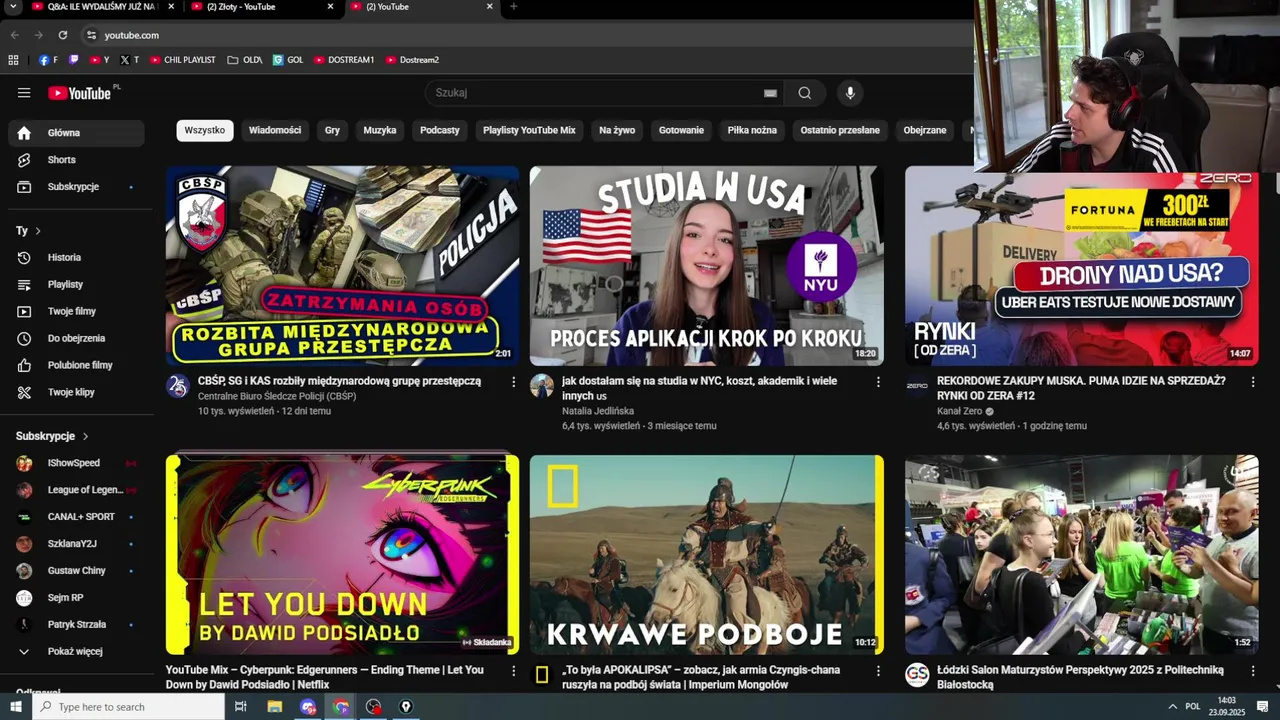Select the 'Muzyka' filter chip
Screen dimensions: 1280x720
click(x=380, y=130)
